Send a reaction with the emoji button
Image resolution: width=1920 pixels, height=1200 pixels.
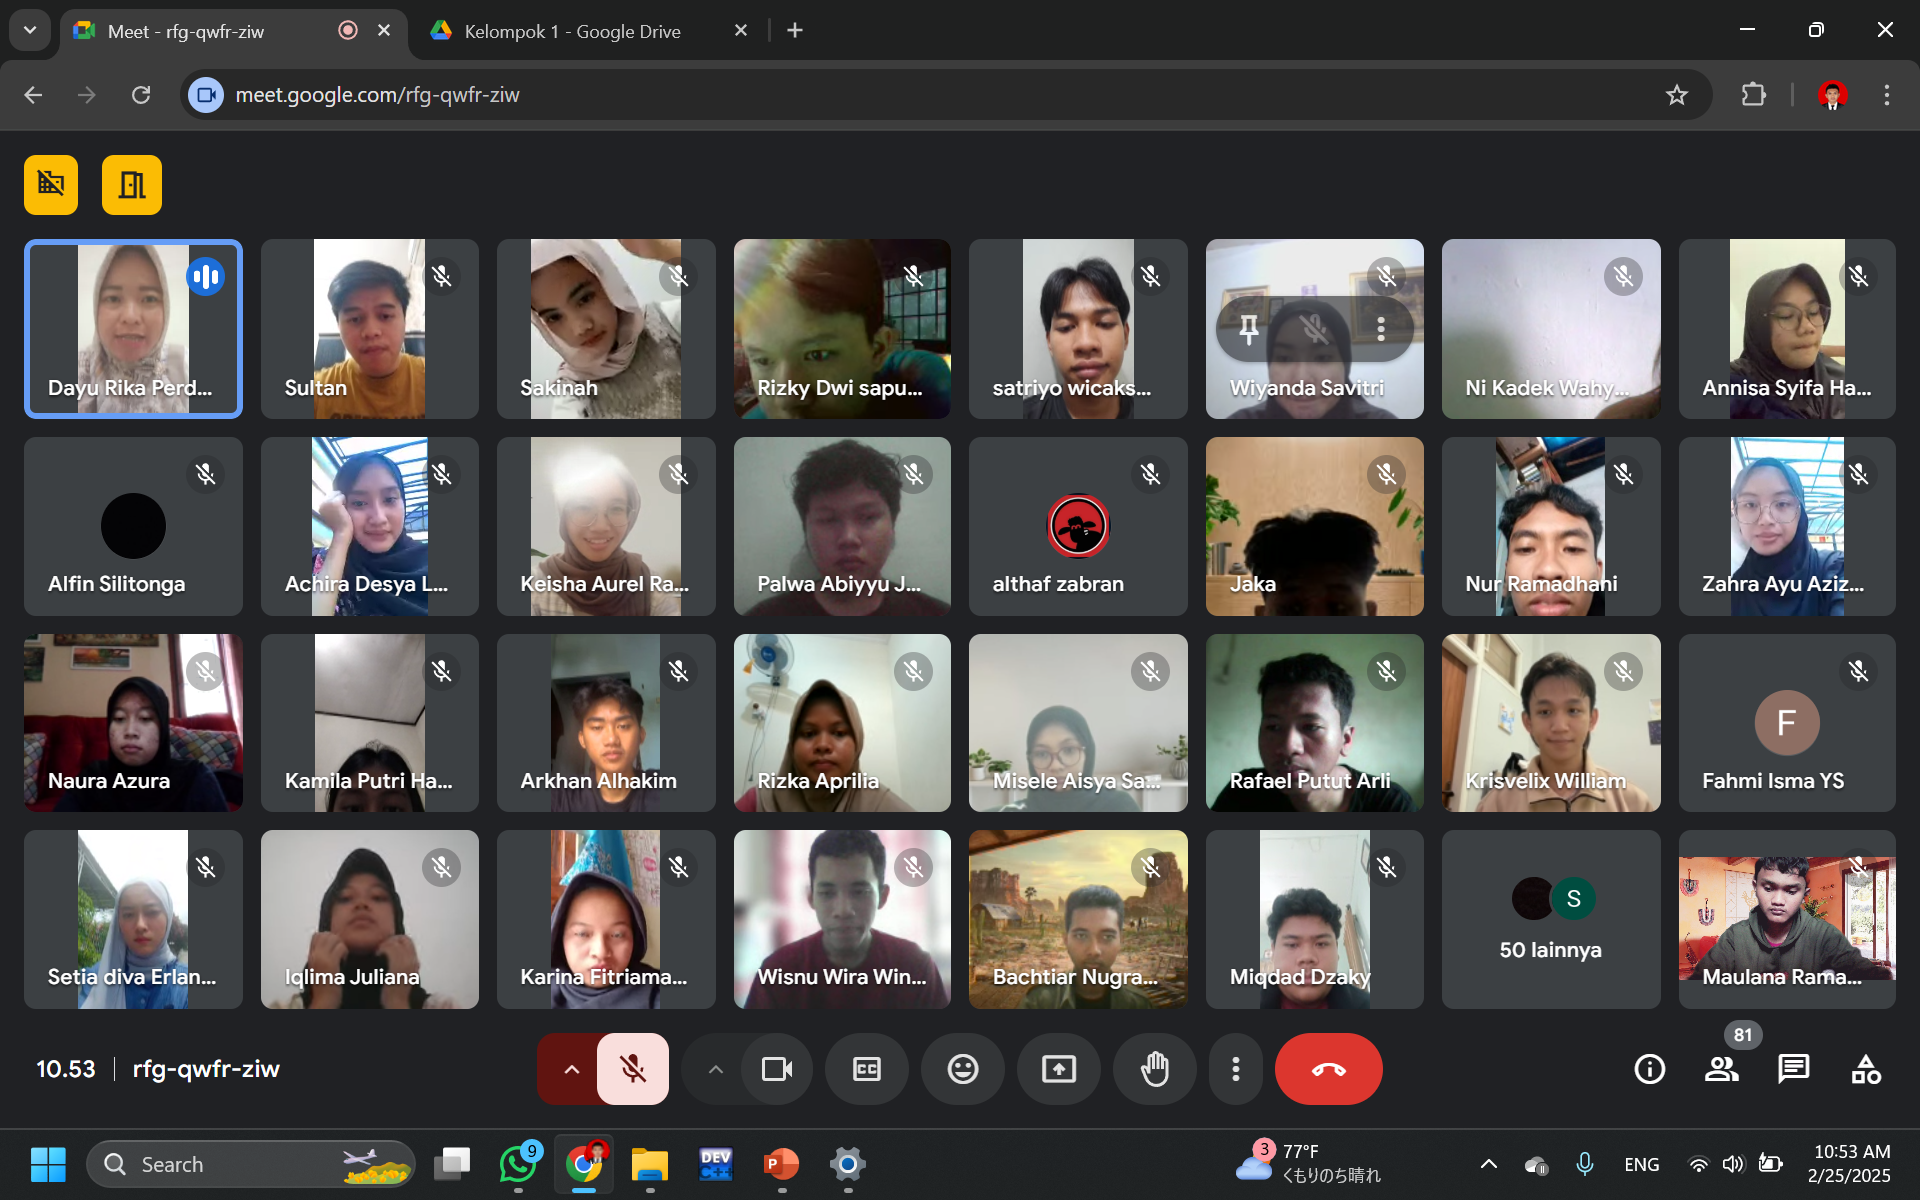[x=962, y=1069]
